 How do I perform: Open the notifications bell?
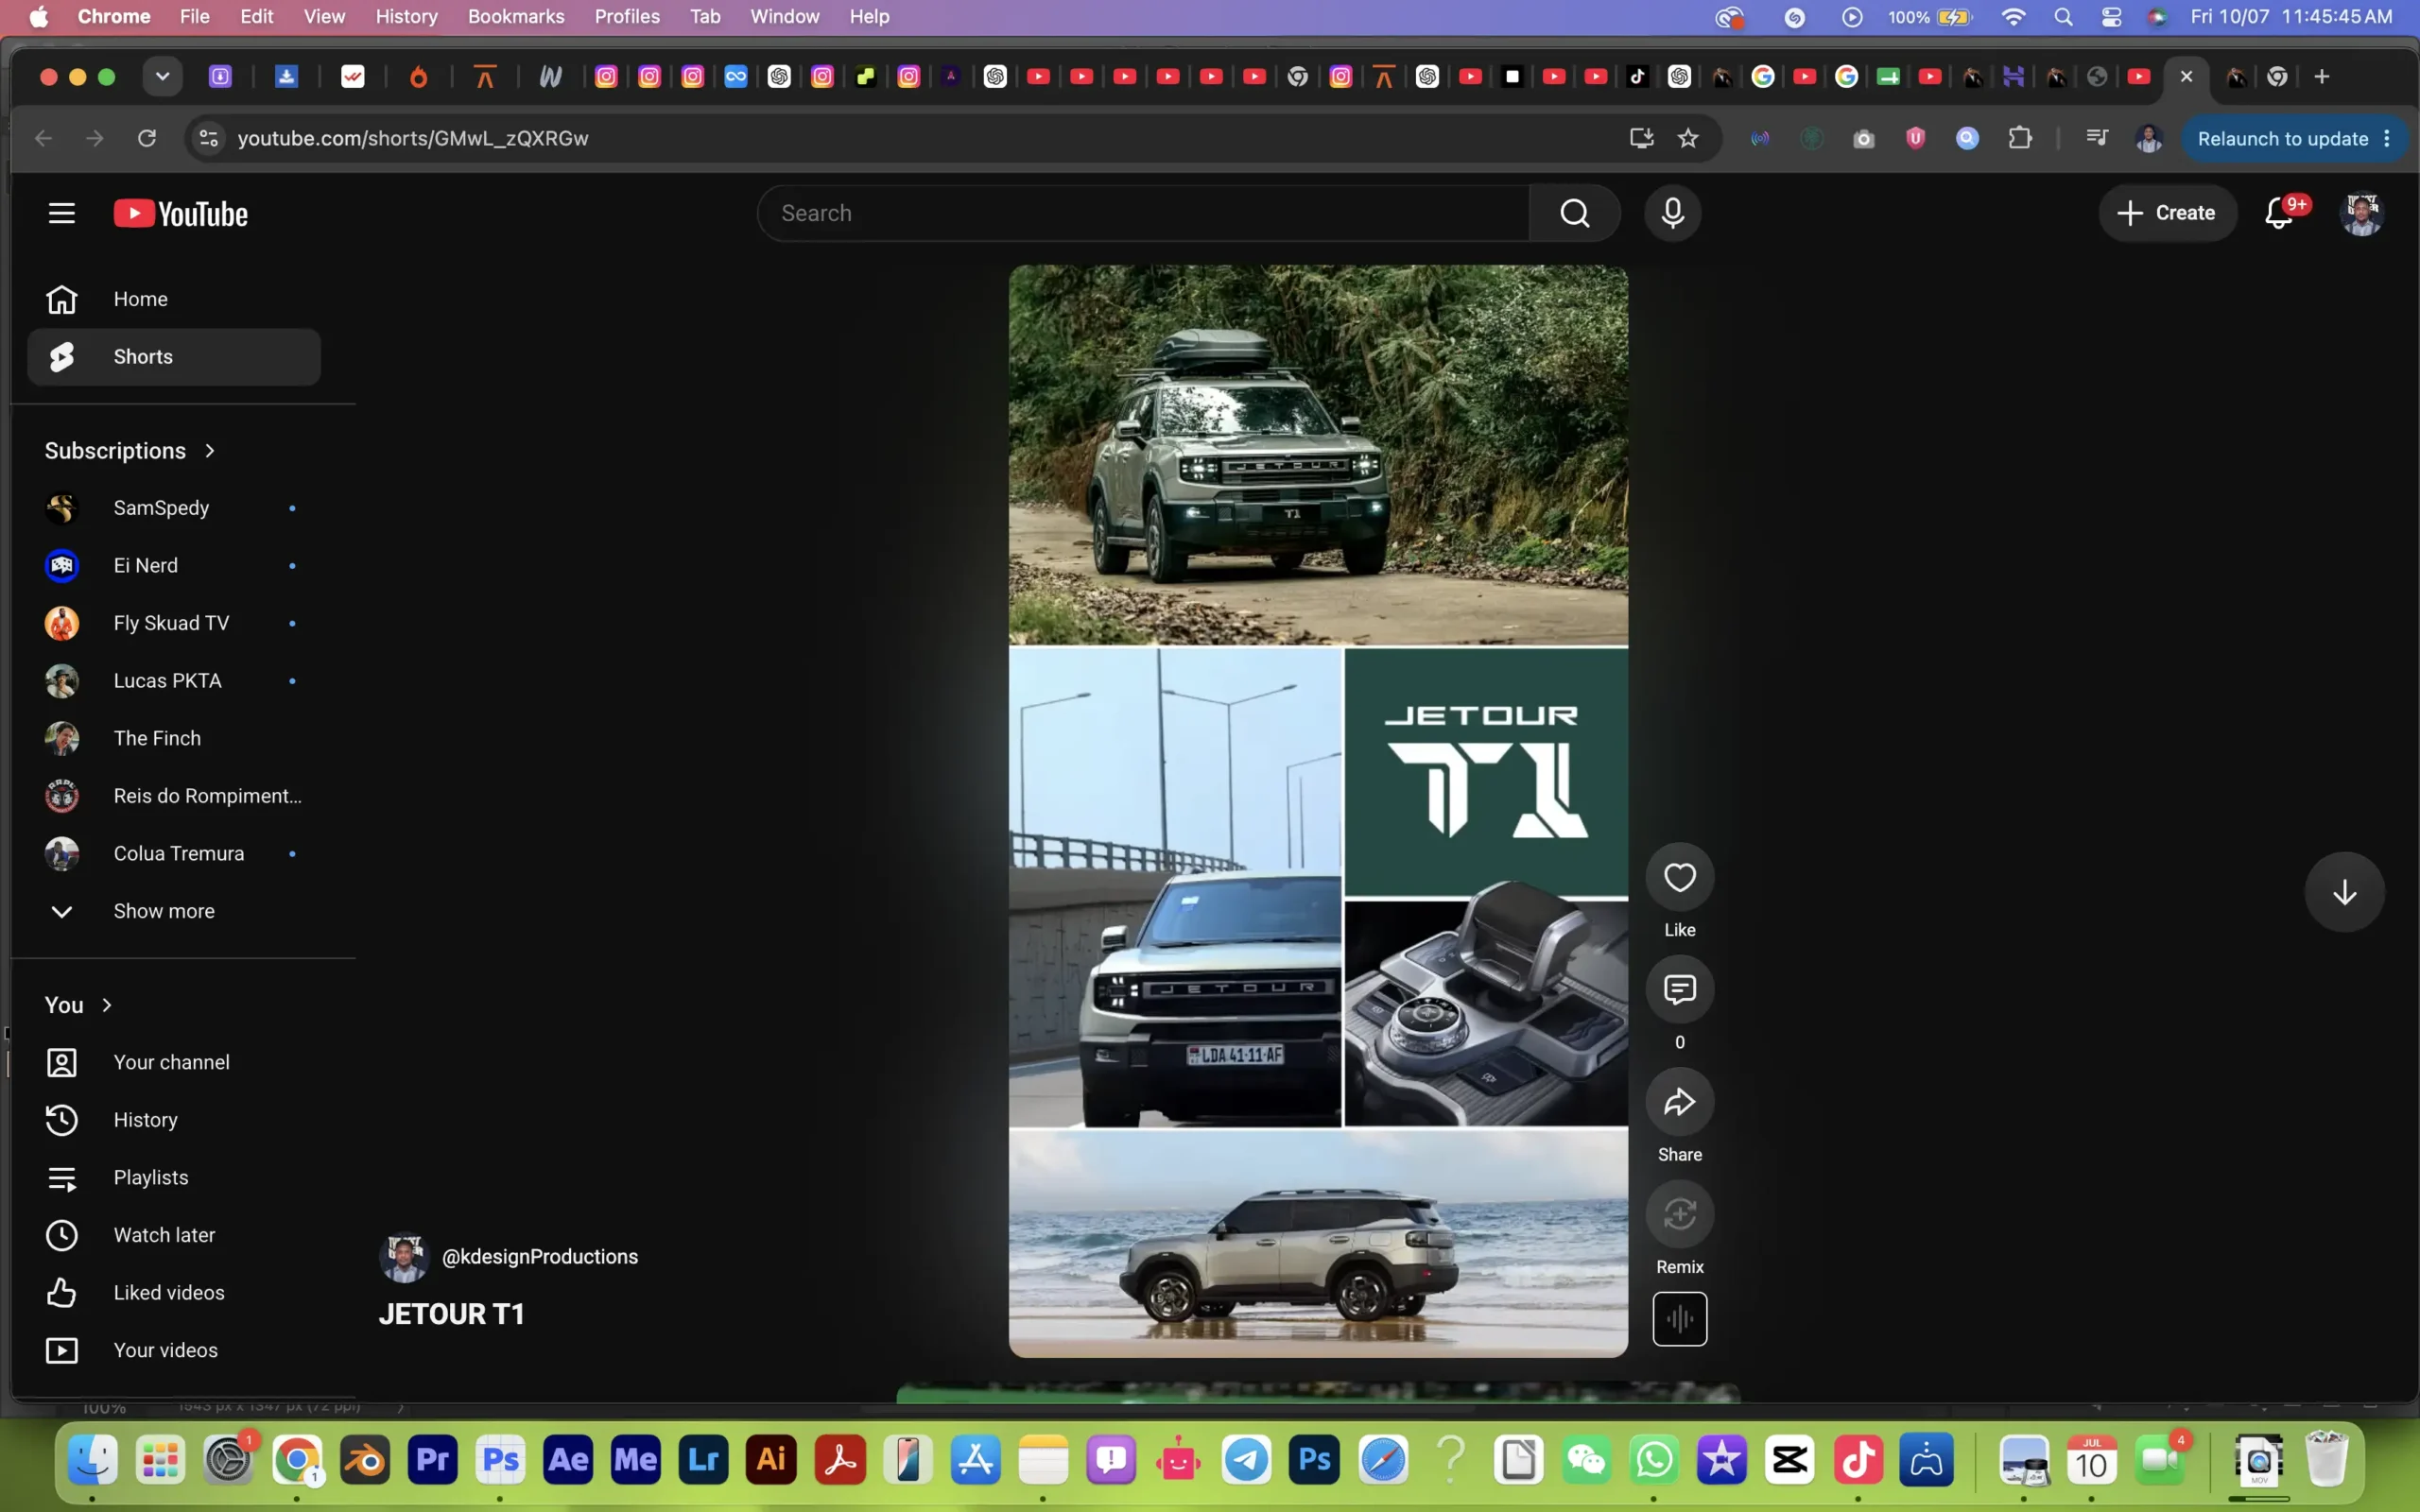[2279, 213]
